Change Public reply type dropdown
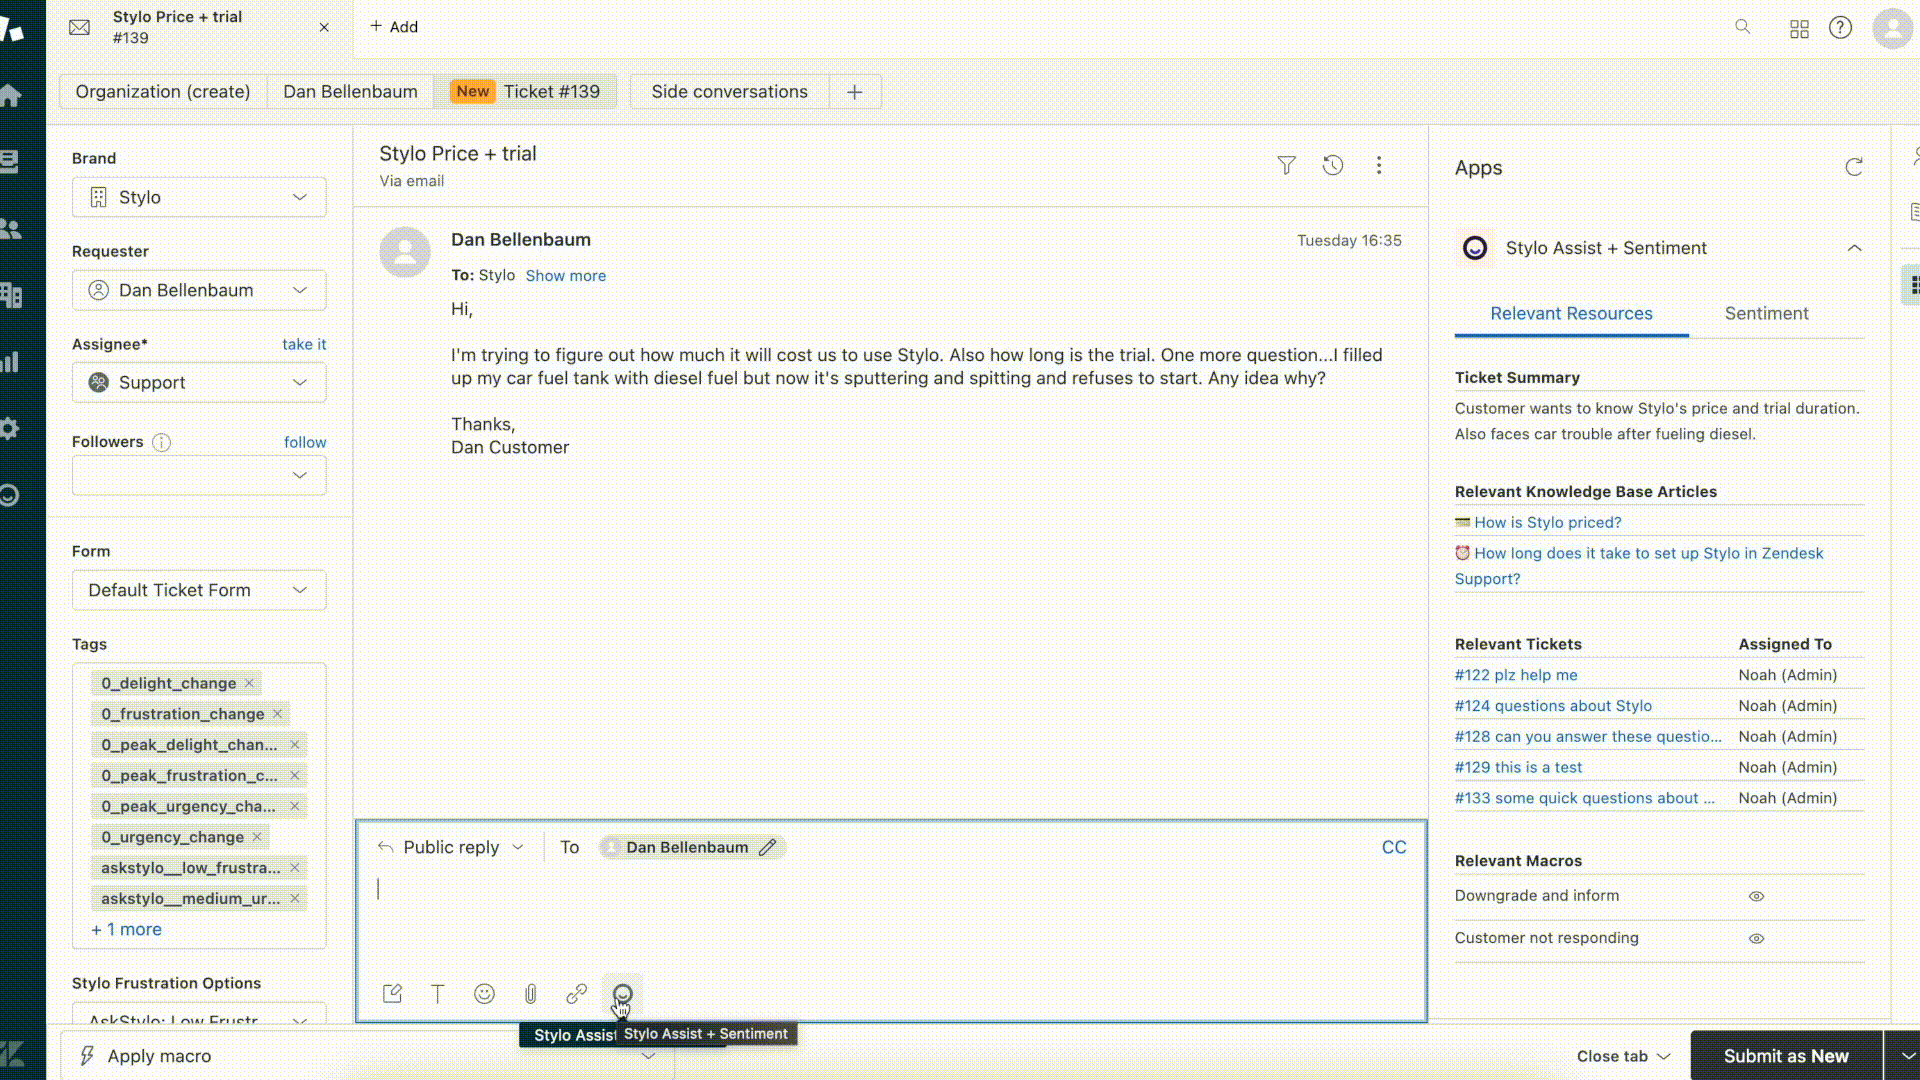 [451, 848]
